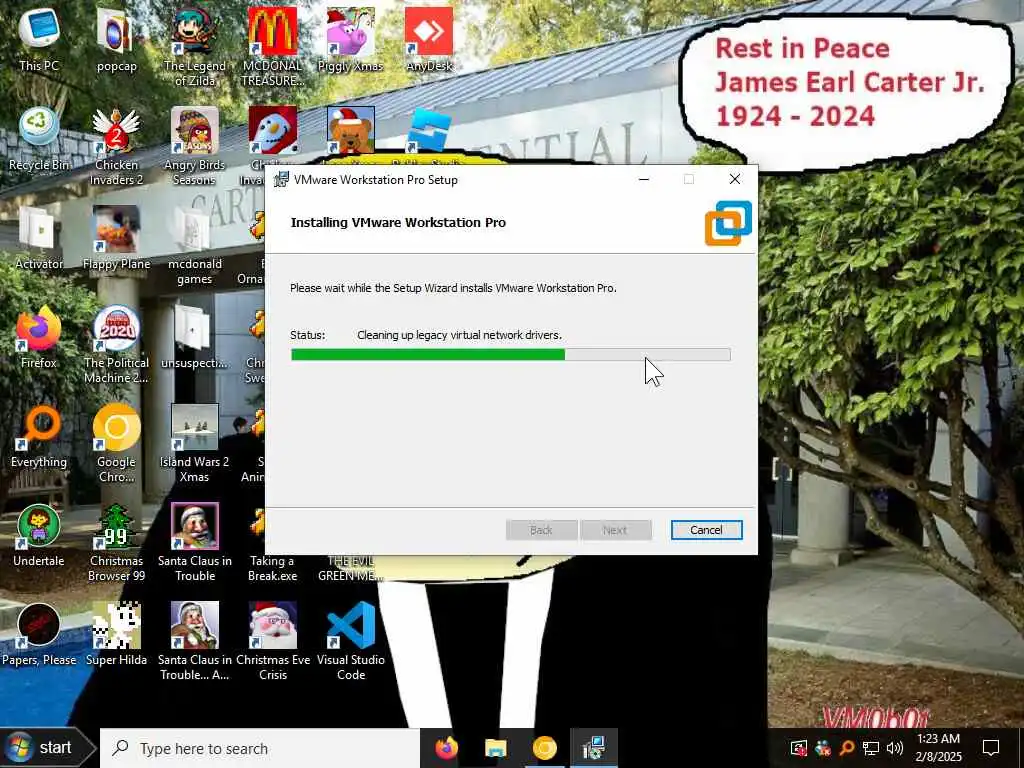Close the VMware Workstation Pro Setup window
Viewport: 1024px width, 768px height.
pyautogui.click(x=735, y=180)
